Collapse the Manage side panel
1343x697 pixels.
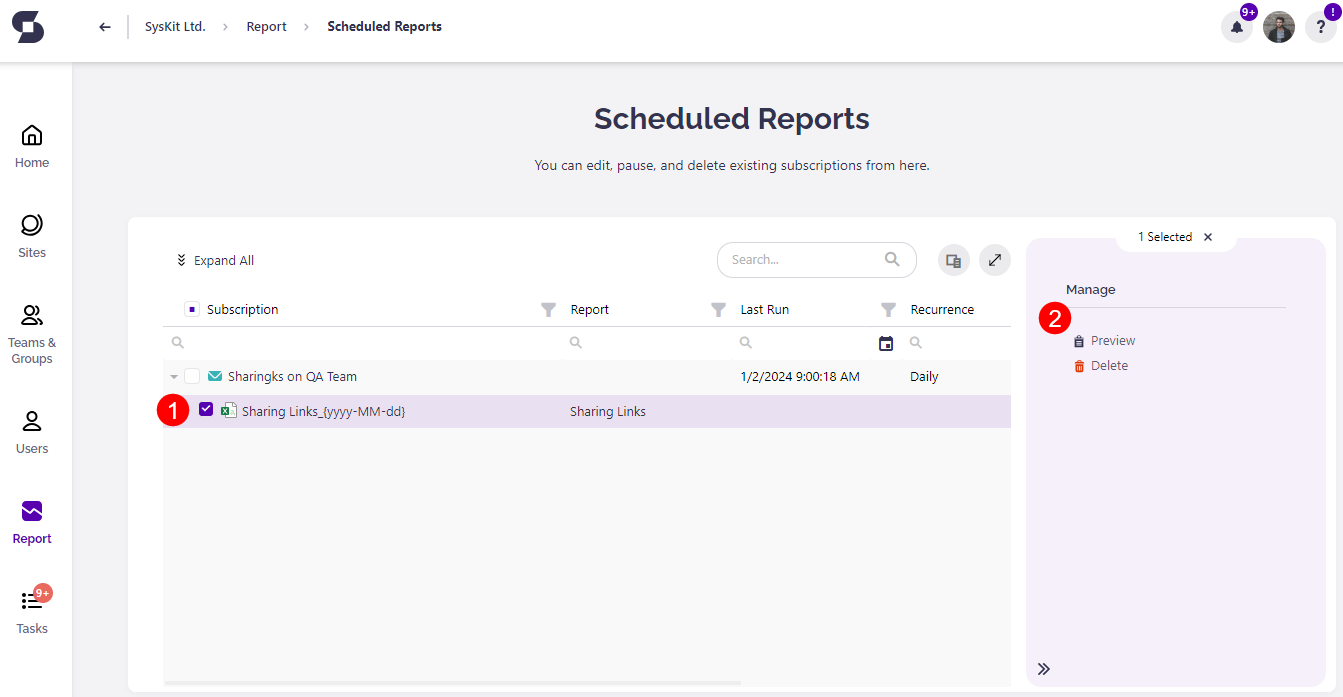point(1043,668)
